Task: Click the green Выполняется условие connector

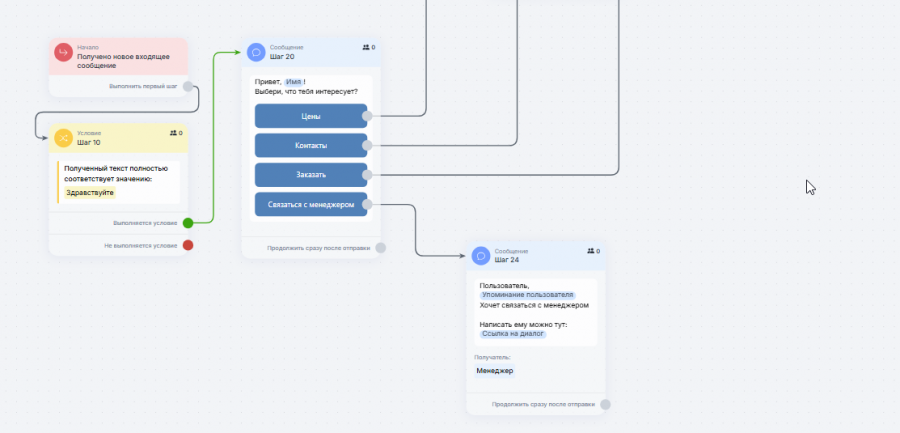Action: click(x=188, y=223)
